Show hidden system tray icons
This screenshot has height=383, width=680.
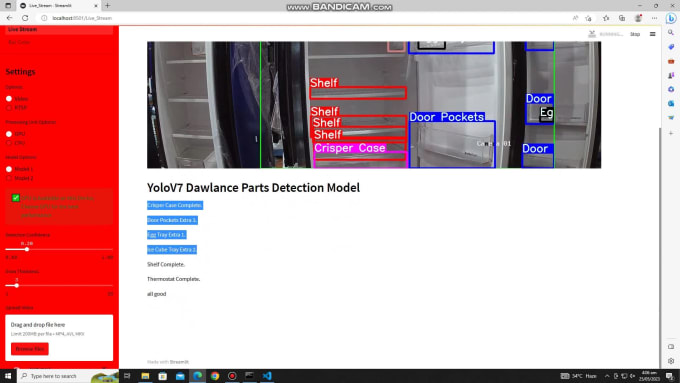click(607, 376)
